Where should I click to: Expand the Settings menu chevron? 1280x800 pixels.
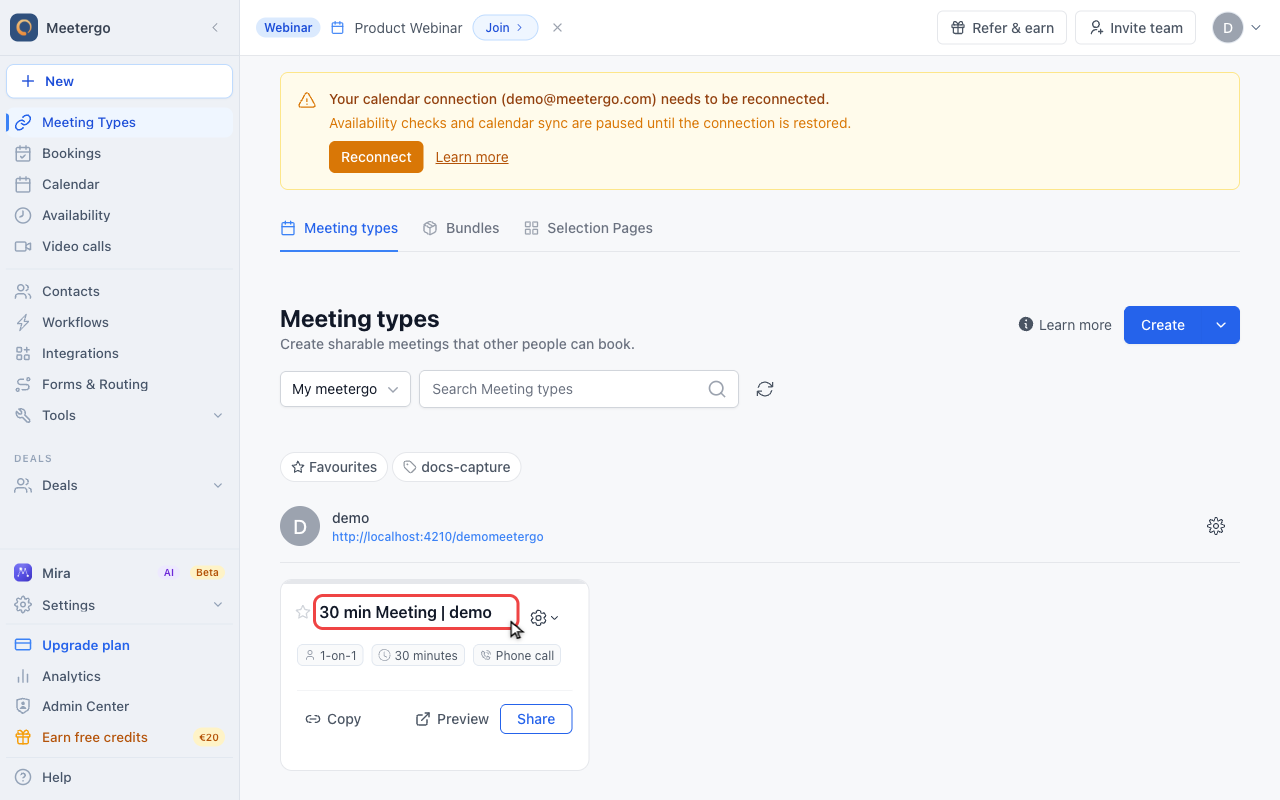[218, 605]
